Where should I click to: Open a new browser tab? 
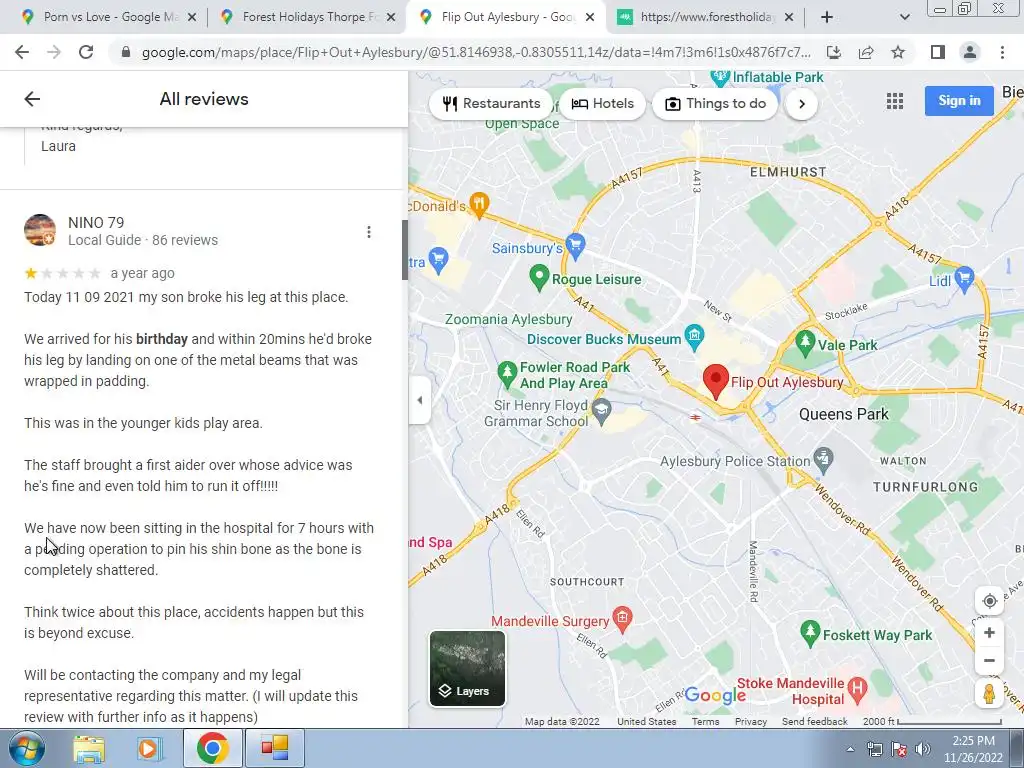(x=827, y=18)
